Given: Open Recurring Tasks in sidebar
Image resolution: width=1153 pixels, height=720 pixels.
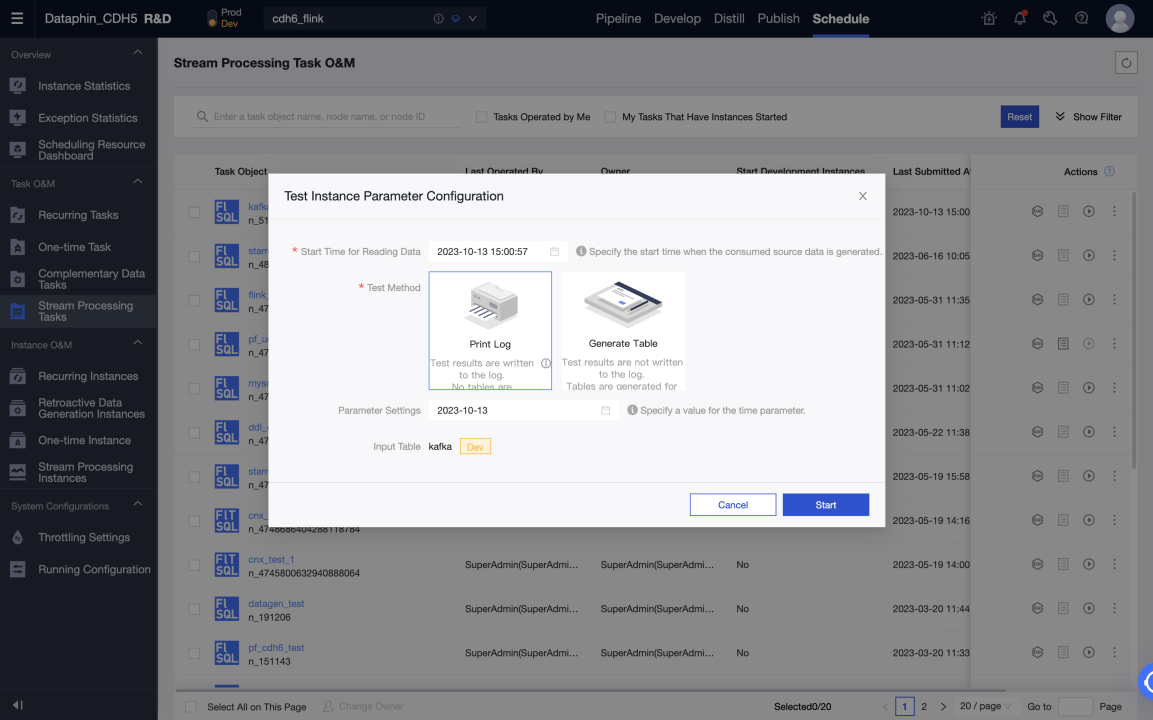Looking at the screenshot, I should pyautogui.click(x=78, y=215).
